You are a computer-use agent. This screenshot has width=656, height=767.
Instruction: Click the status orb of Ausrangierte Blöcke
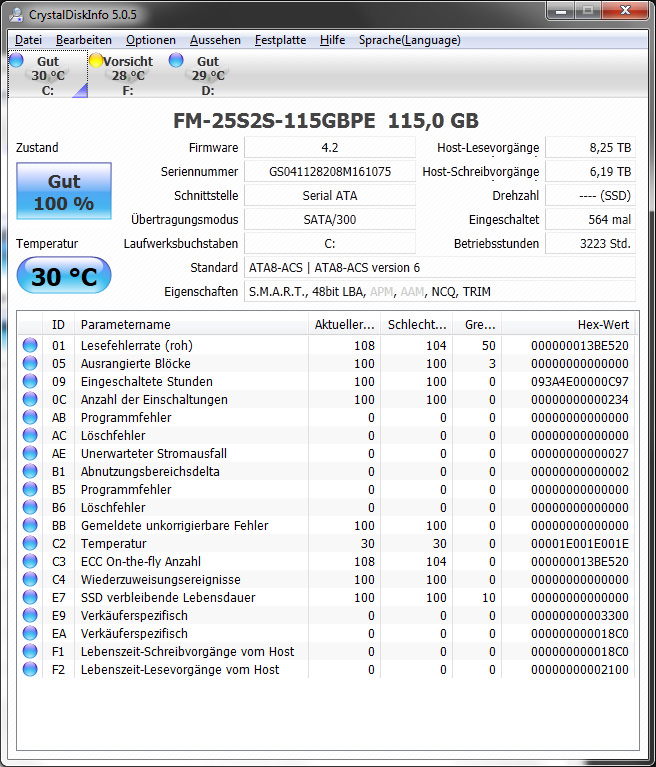point(30,363)
